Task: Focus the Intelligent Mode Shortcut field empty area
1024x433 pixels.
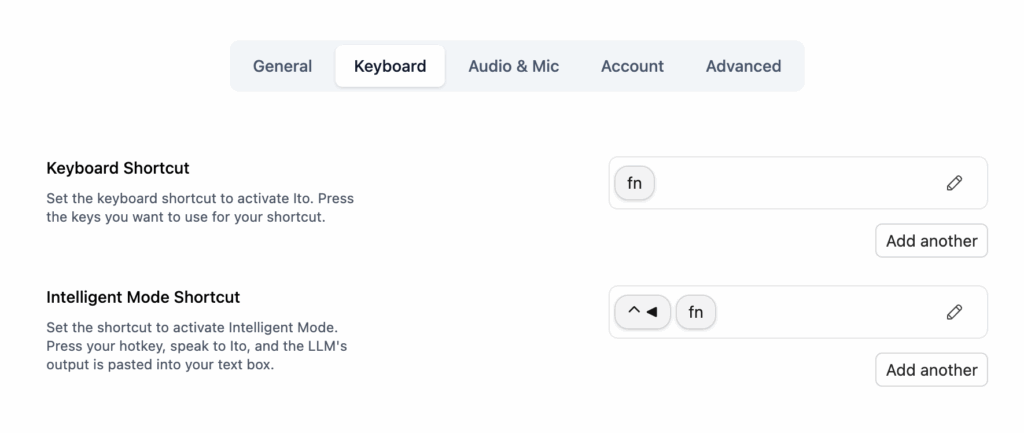Action: 820,313
